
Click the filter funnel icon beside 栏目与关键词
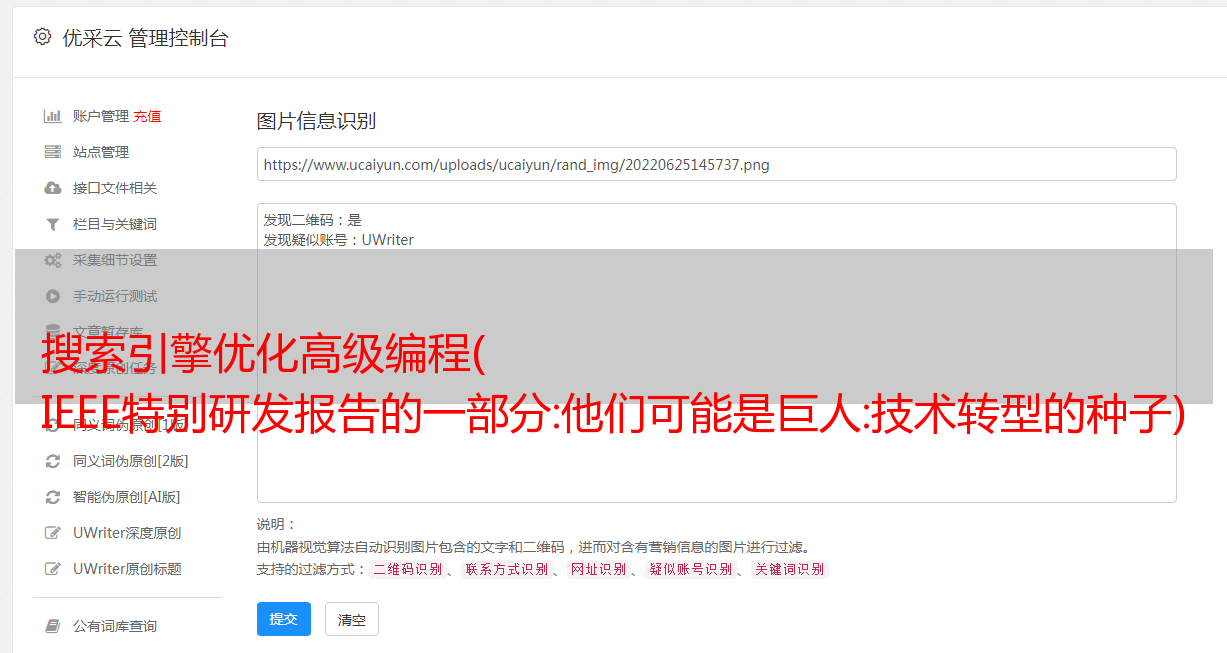point(53,224)
